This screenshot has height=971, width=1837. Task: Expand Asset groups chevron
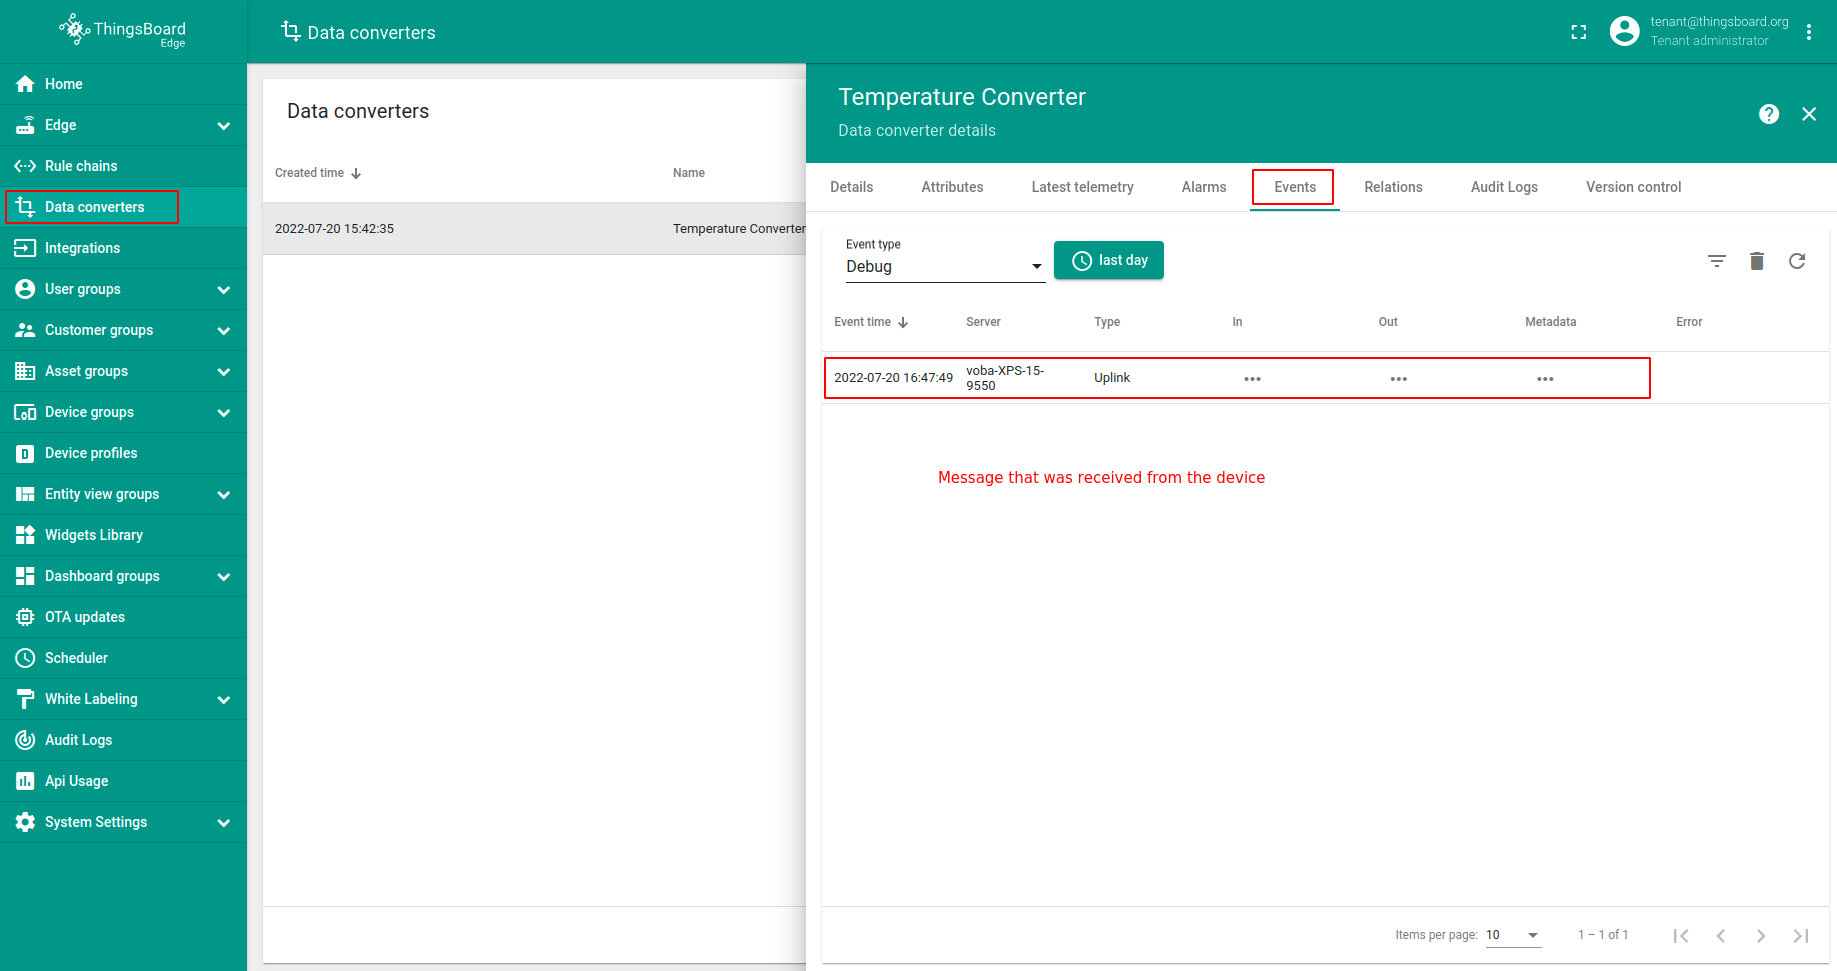(224, 372)
